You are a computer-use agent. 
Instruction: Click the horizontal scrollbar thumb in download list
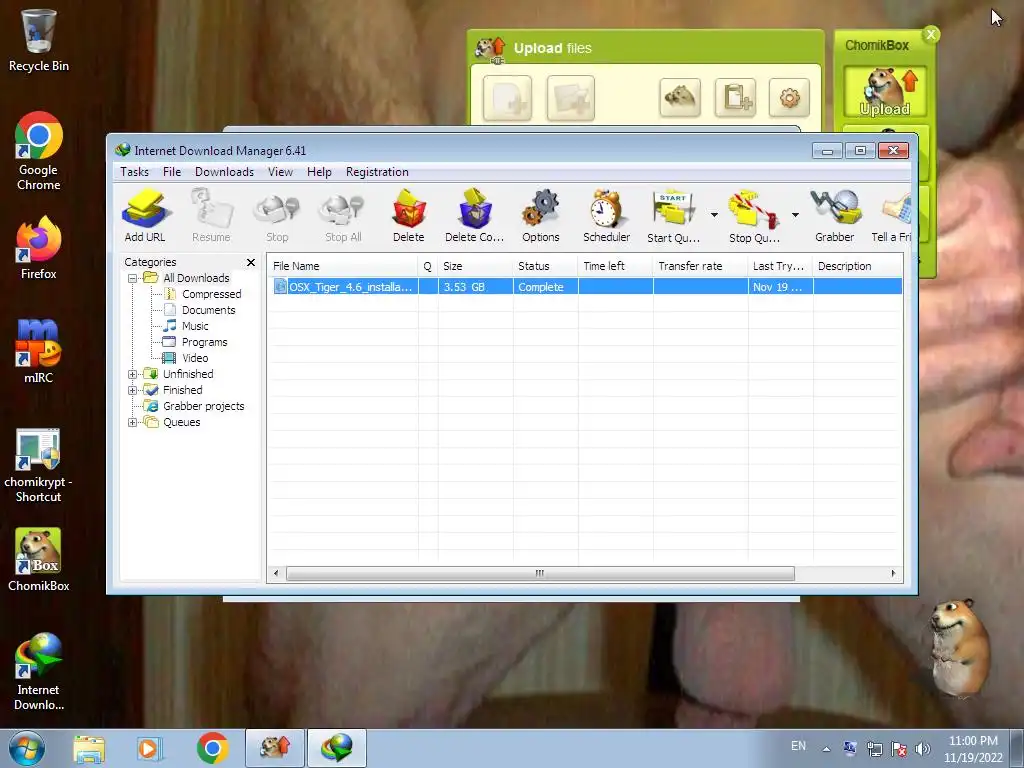click(540, 573)
